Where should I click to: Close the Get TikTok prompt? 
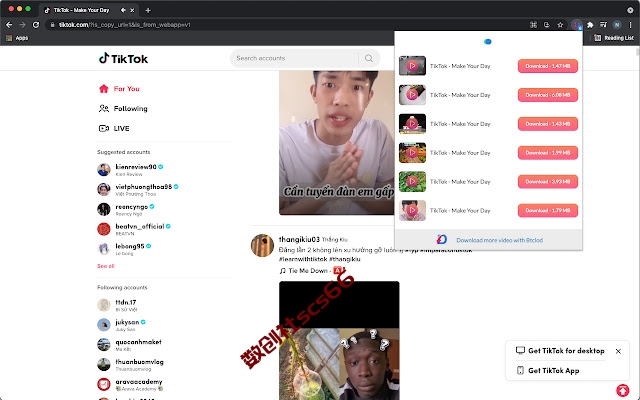click(x=618, y=351)
